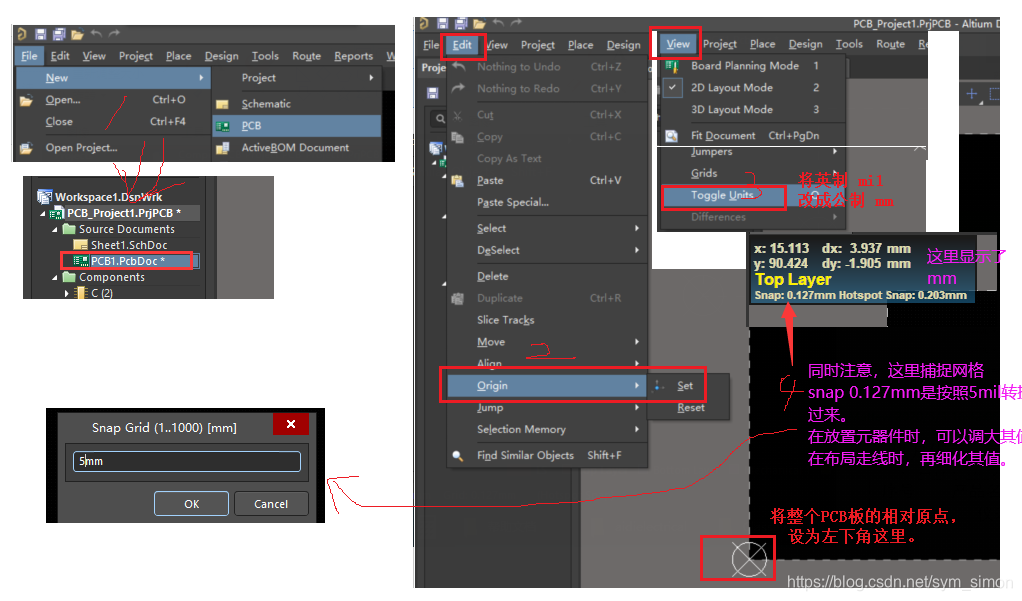Click the Fit Document icon in View menu

click(671, 136)
